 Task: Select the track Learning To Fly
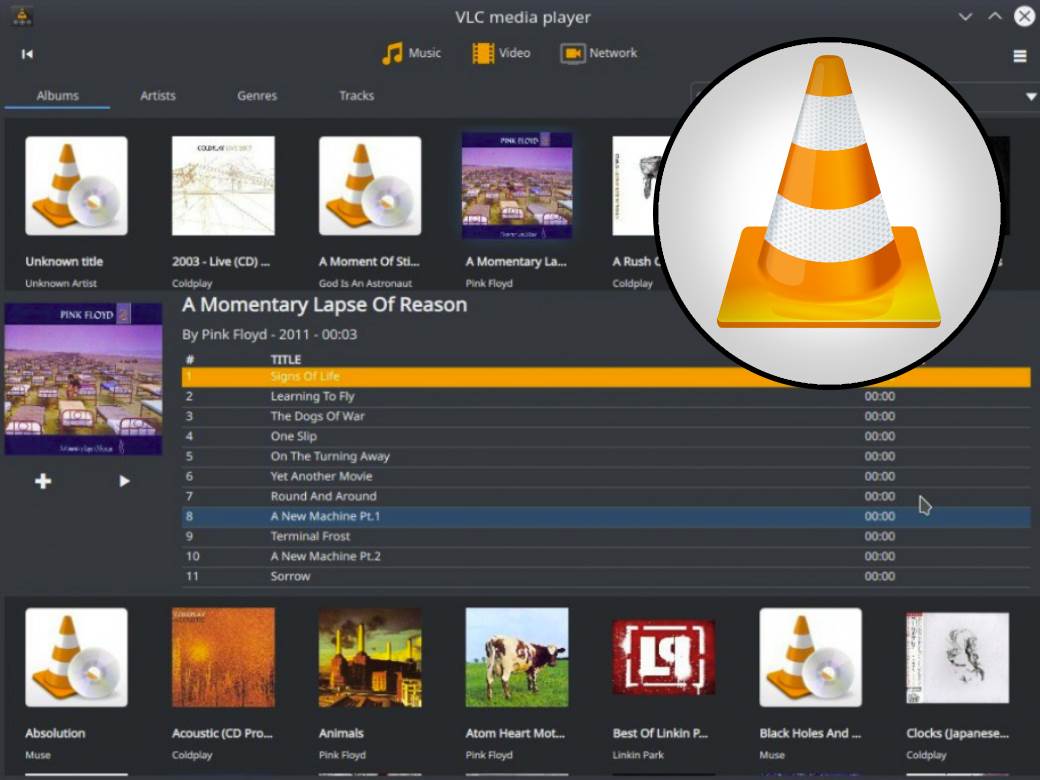312,396
